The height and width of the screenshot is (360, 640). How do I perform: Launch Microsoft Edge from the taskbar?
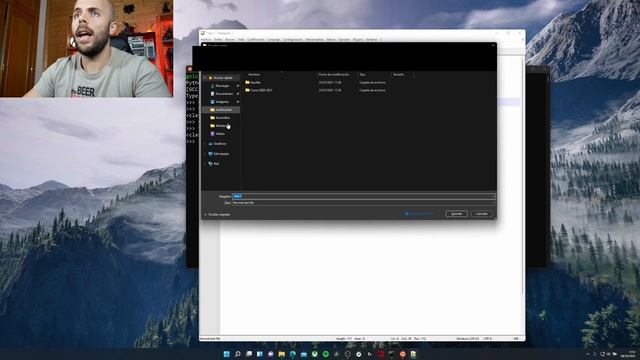pyautogui.click(x=293, y=354)
